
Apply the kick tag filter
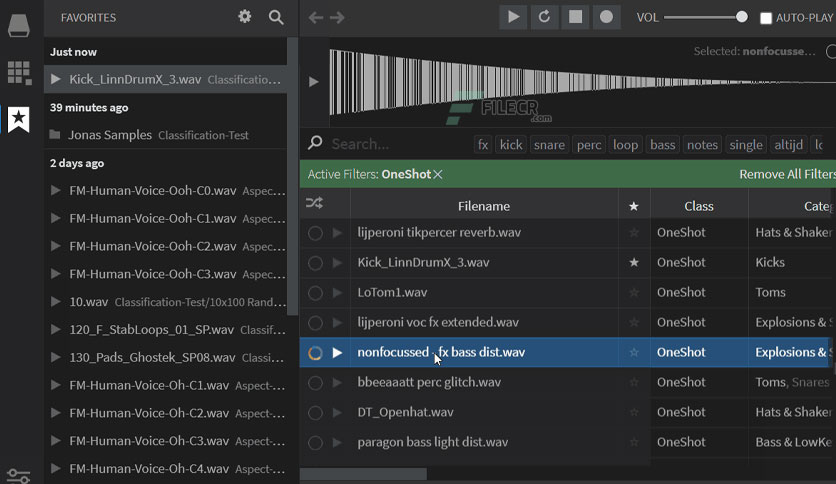(x=511, y=144)
